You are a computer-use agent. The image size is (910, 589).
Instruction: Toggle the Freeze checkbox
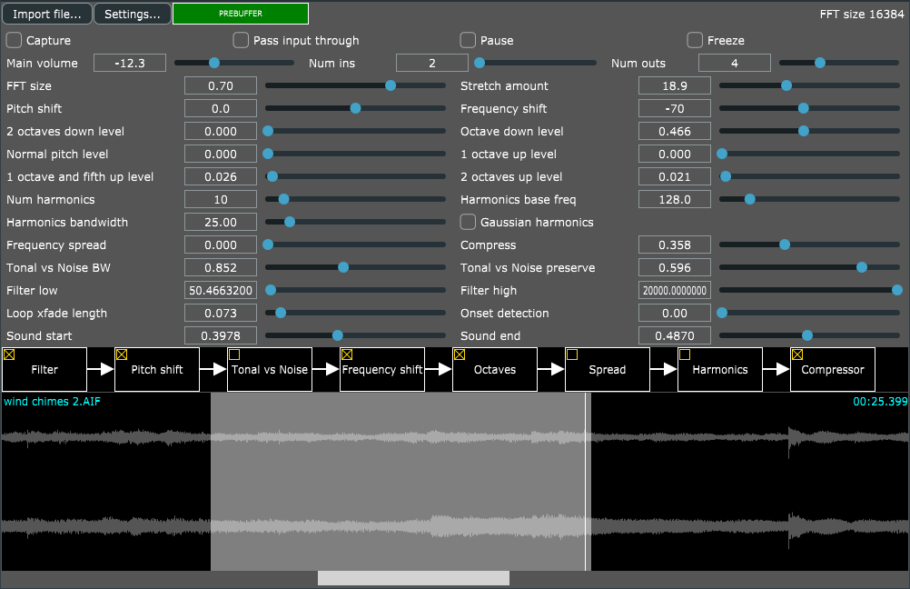point(695,40)
